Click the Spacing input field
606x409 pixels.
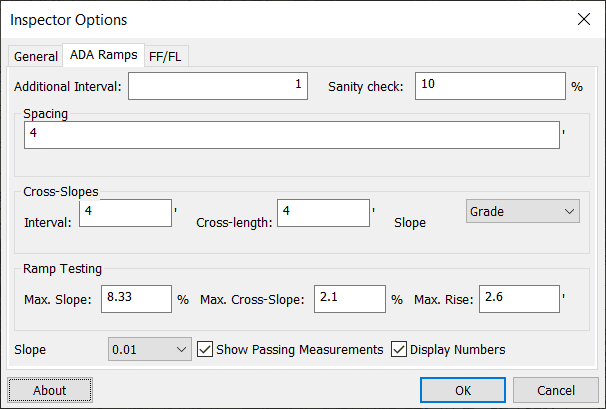292,135
